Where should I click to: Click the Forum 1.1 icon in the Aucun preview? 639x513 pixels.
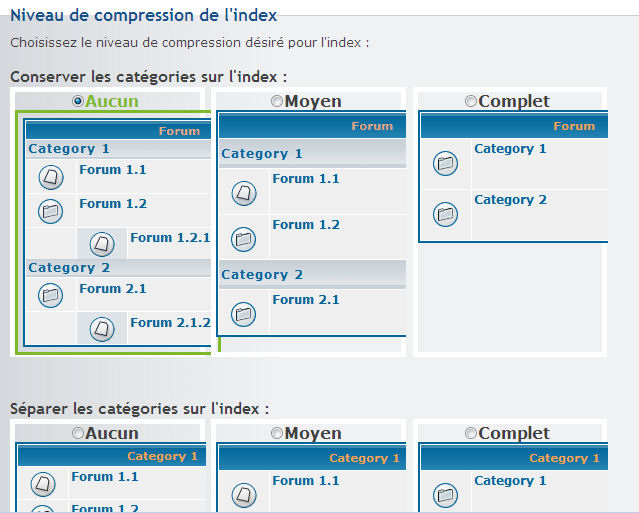(51, 177)
